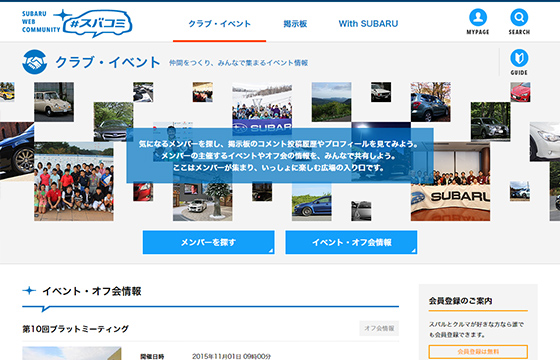Open the 掲示板 navigation tab
The height and width of the screenshot is (360, 560).
(295, 24)
